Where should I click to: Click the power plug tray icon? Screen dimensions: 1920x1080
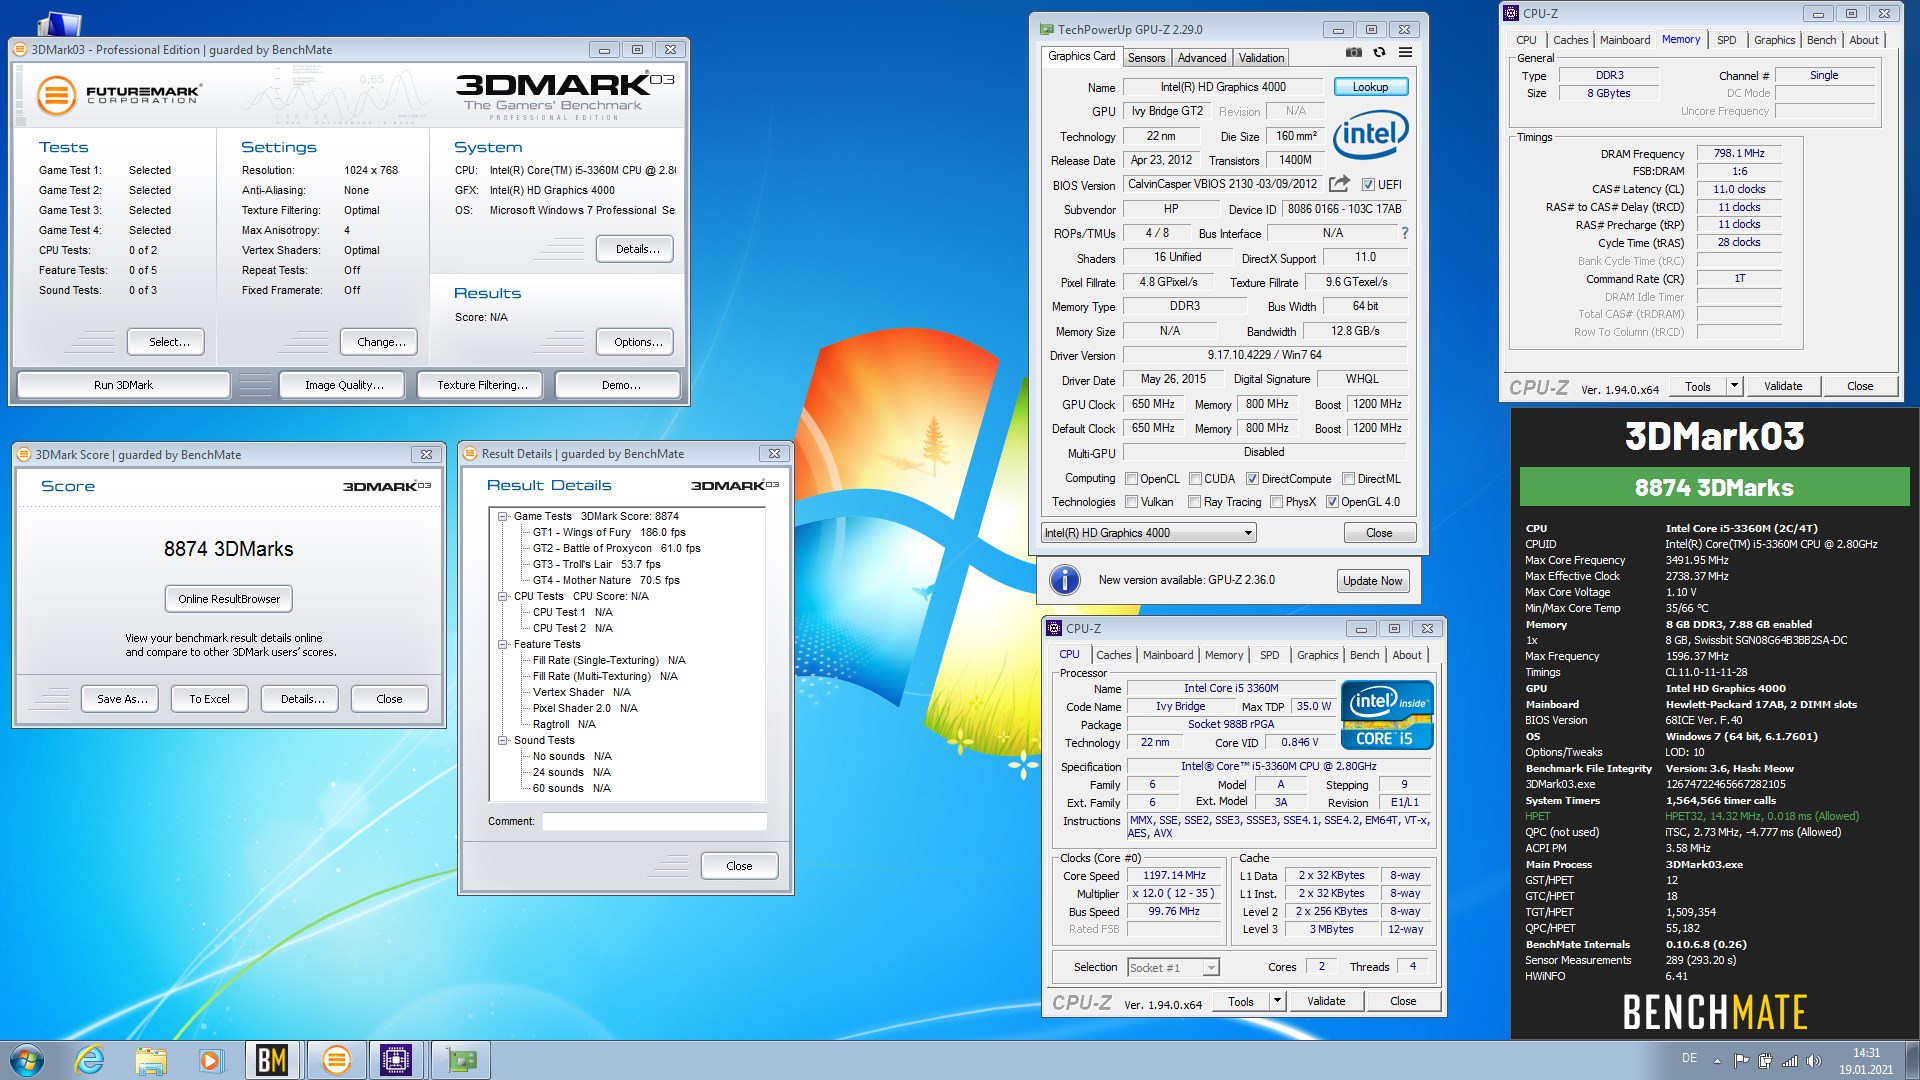[1766, 1061]
